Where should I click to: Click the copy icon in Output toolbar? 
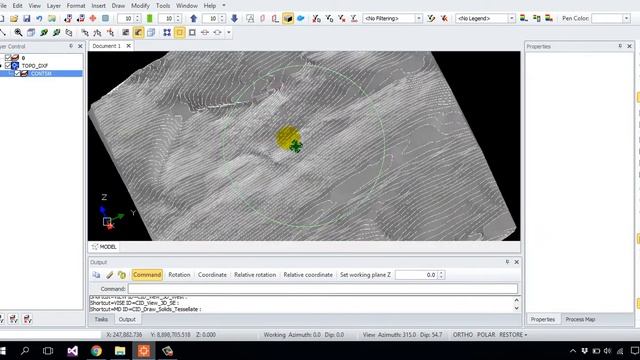(96, 275)
